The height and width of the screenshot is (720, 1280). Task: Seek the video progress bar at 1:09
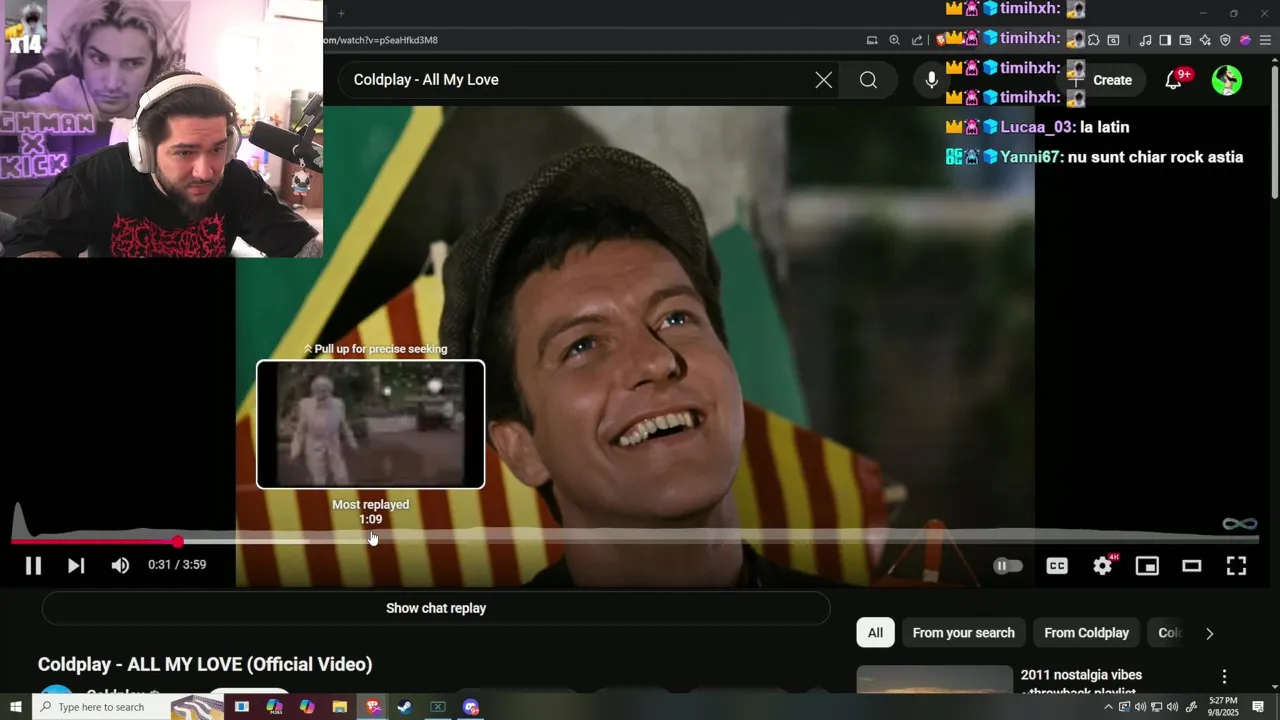click(x=371, y=541)
